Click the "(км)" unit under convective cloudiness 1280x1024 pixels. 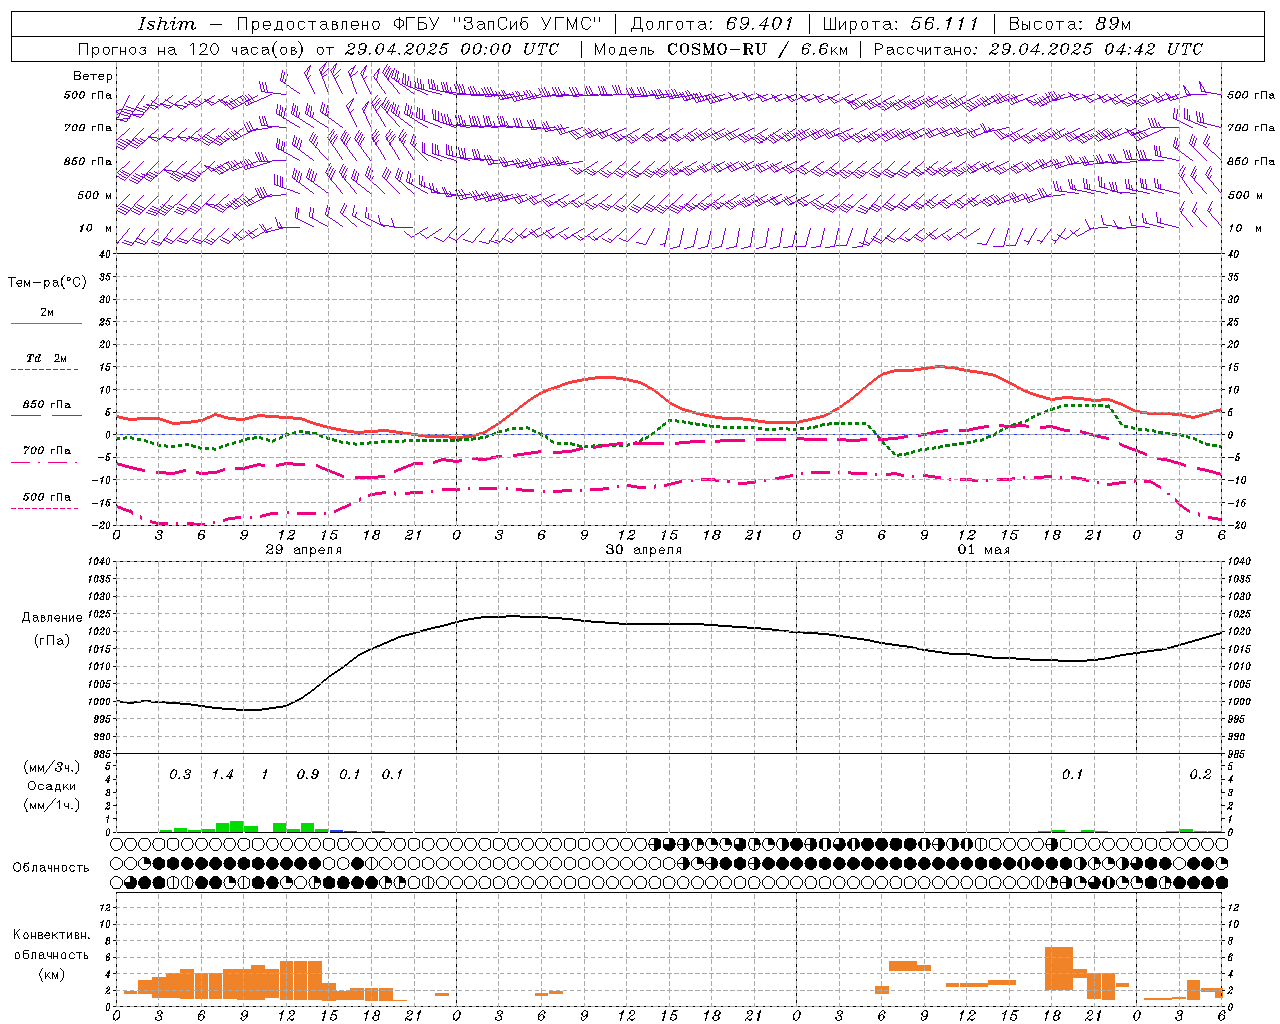[52, 974]
